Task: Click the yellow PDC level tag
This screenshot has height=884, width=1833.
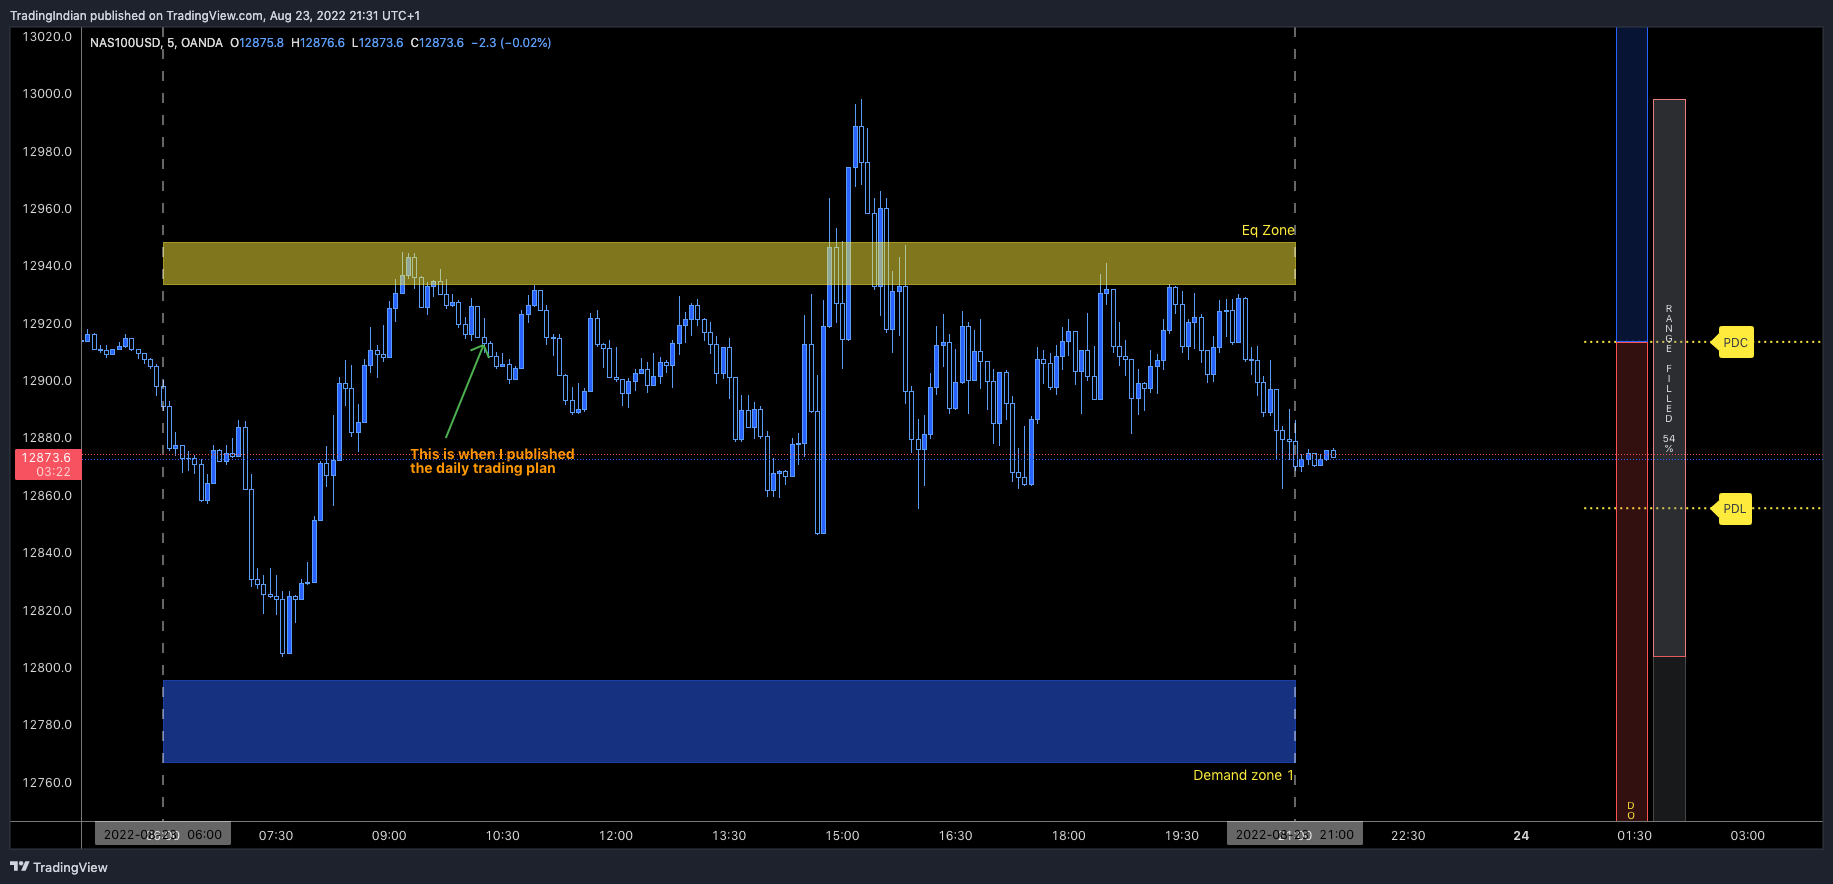Action: [1735, 342]
